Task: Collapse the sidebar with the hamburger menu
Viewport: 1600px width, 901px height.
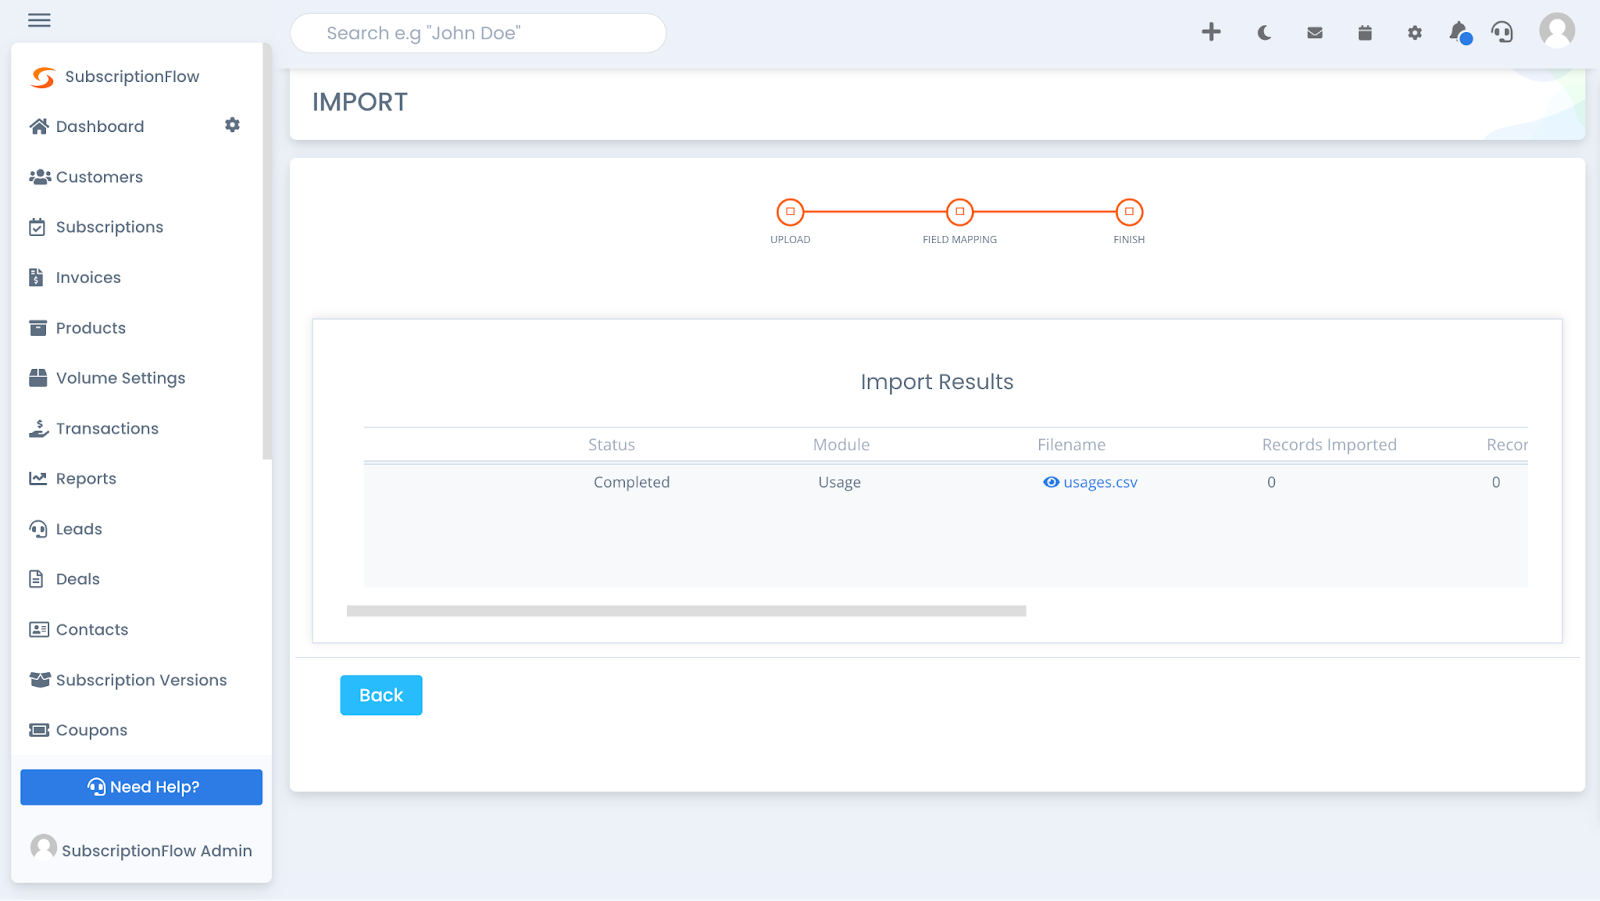Action: pos(38,20)
